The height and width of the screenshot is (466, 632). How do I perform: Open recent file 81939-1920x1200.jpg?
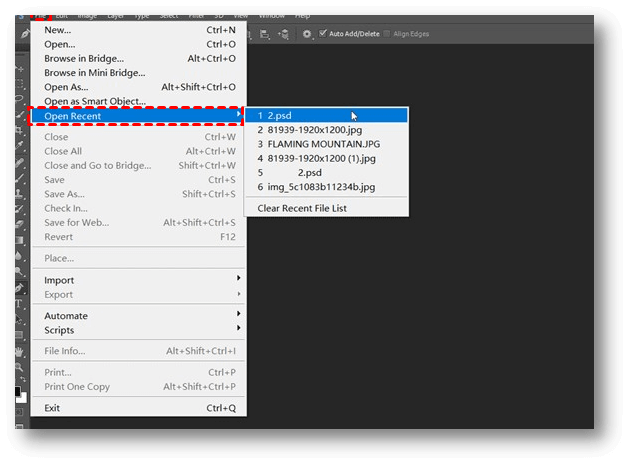(x=327, y=130)
